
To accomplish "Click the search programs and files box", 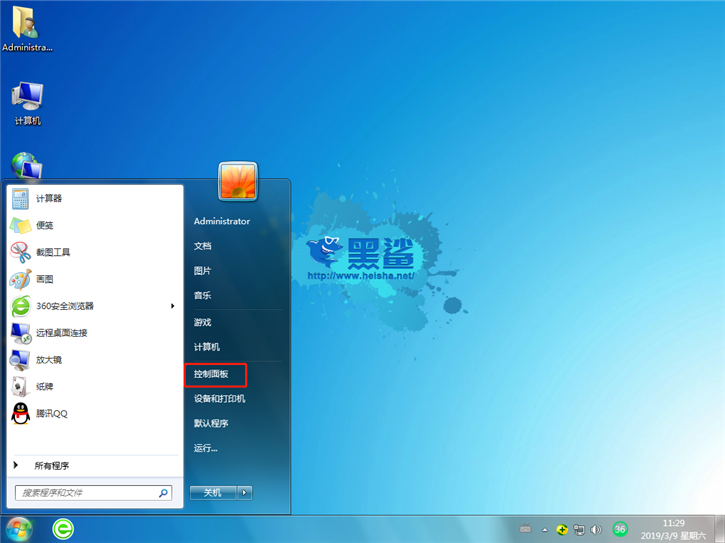I will (88, 493).
